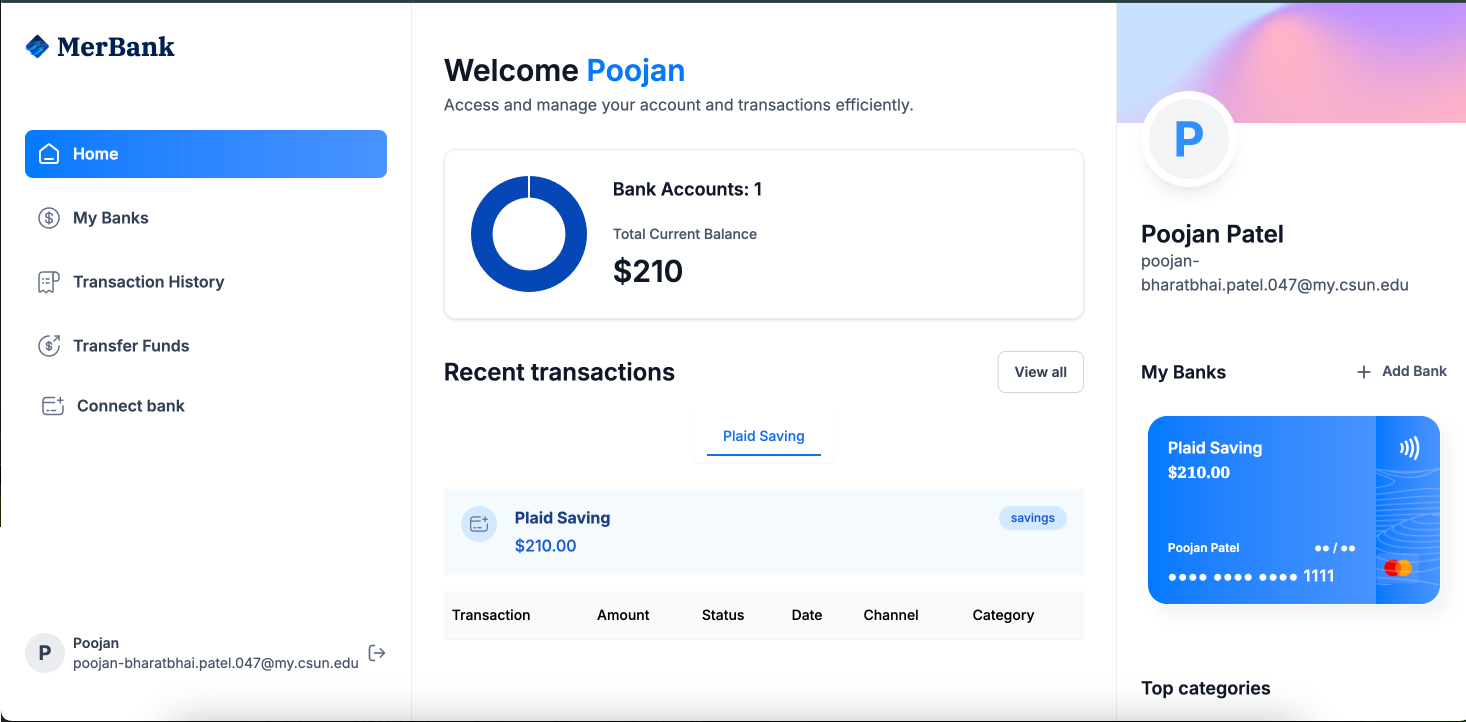Click the View all button
The image size is (1466, 722).
coord(1040,371)
